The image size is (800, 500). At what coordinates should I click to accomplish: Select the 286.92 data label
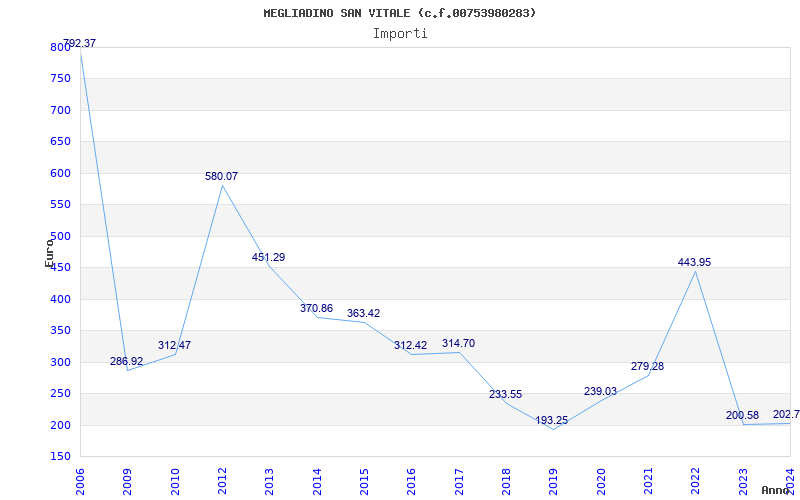pyautogui.click(x=127, y=361)
